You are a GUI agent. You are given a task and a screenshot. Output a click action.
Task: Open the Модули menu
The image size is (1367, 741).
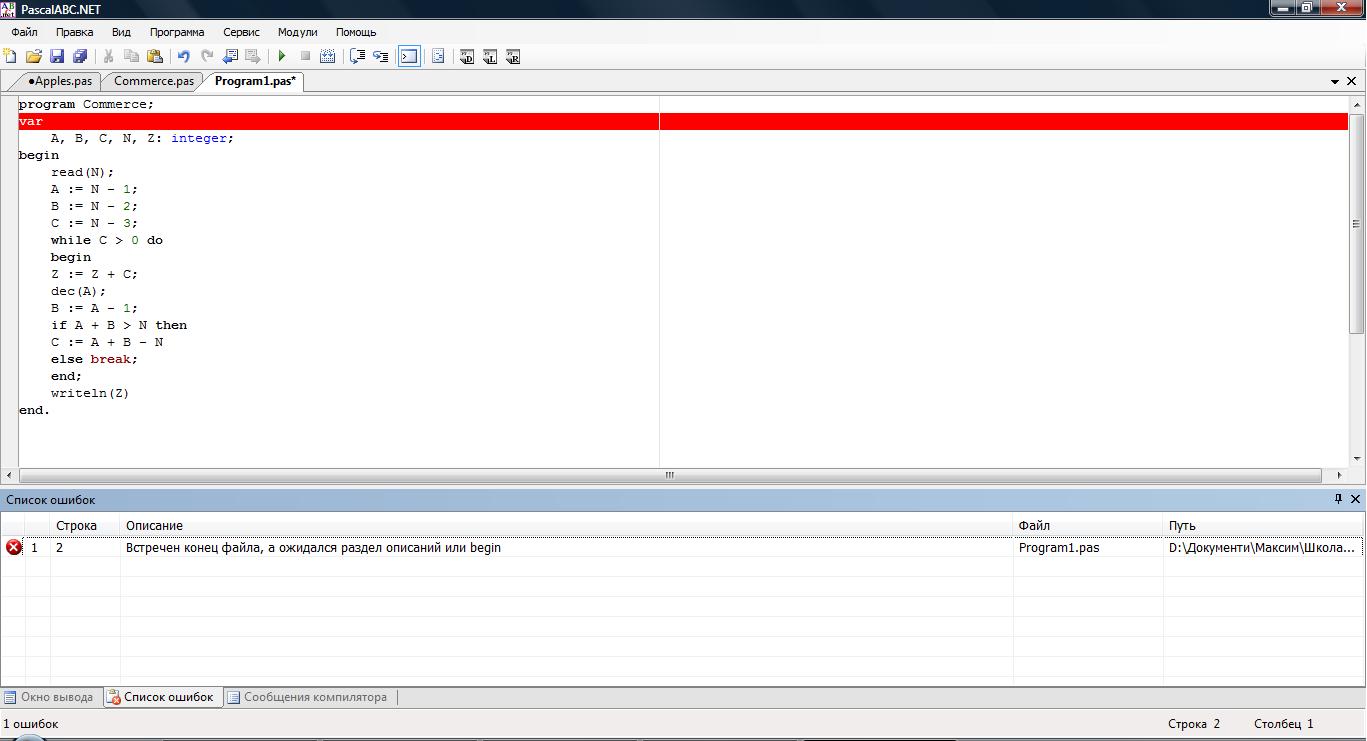click(297, 32)
